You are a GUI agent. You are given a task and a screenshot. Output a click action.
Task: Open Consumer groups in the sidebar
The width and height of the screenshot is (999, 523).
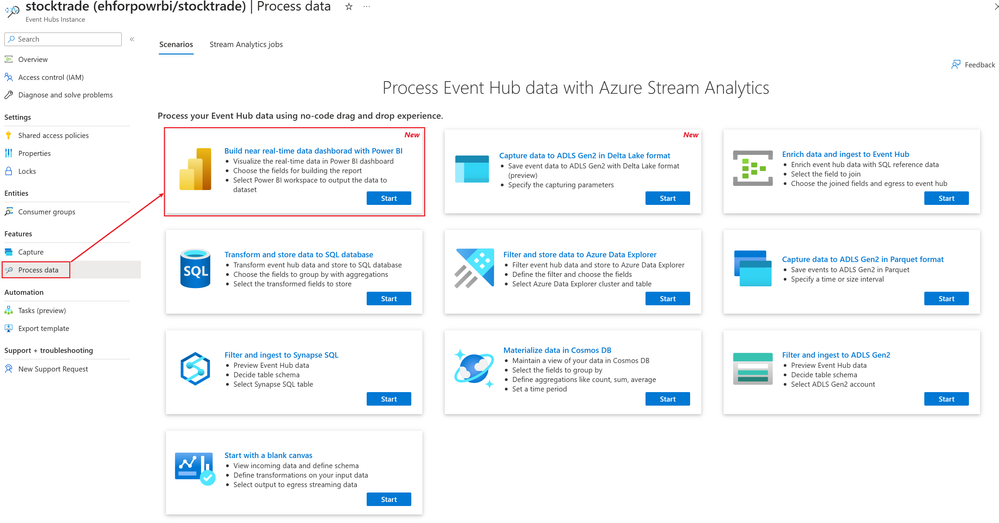(x=47, y=212)
